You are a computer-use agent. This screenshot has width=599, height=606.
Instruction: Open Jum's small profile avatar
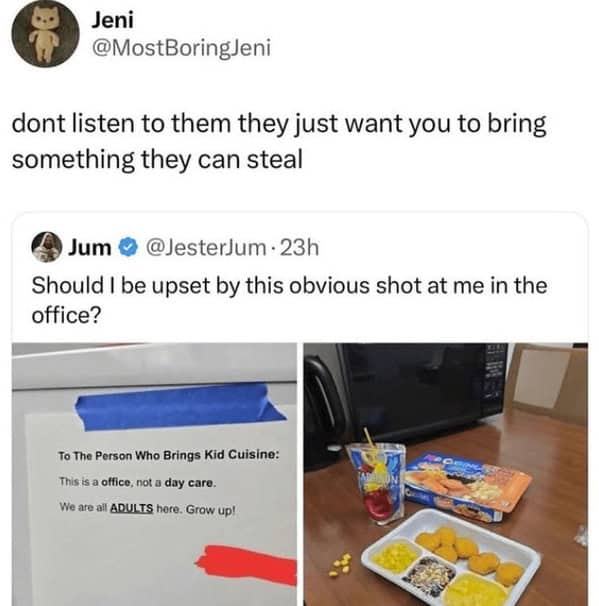(x=46, y=247)
